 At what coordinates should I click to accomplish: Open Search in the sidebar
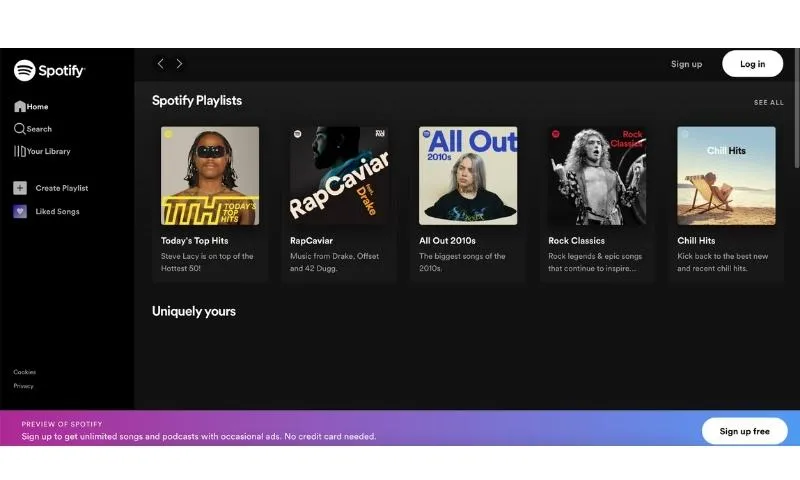(x=33, y=129)
